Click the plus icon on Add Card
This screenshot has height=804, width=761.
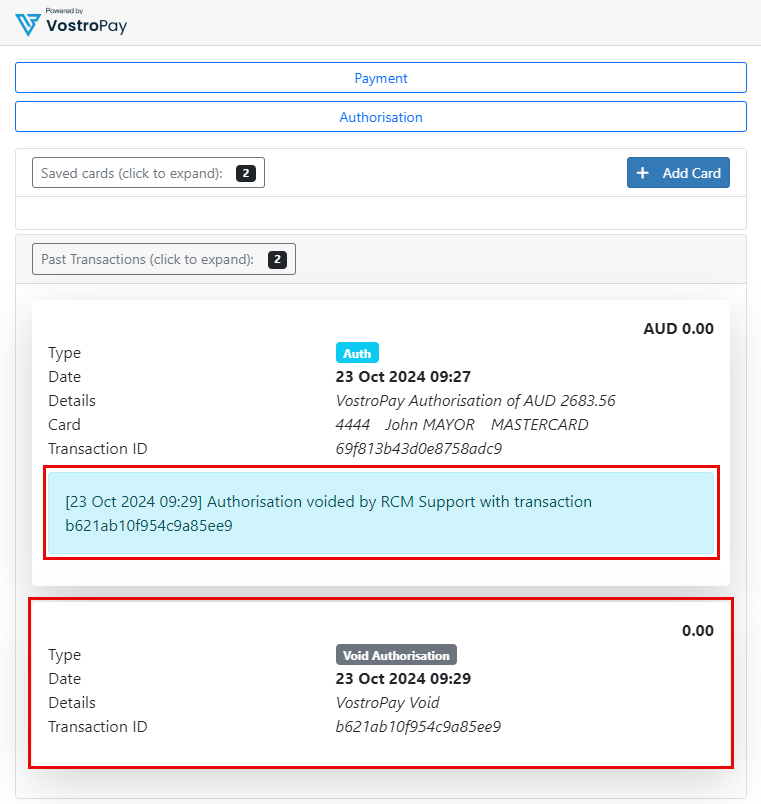tap(643, 173)
